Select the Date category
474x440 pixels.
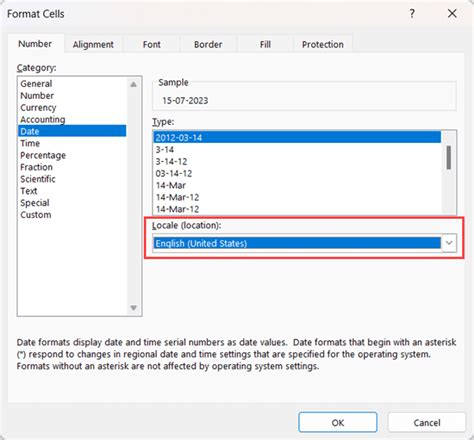[72, 131]
